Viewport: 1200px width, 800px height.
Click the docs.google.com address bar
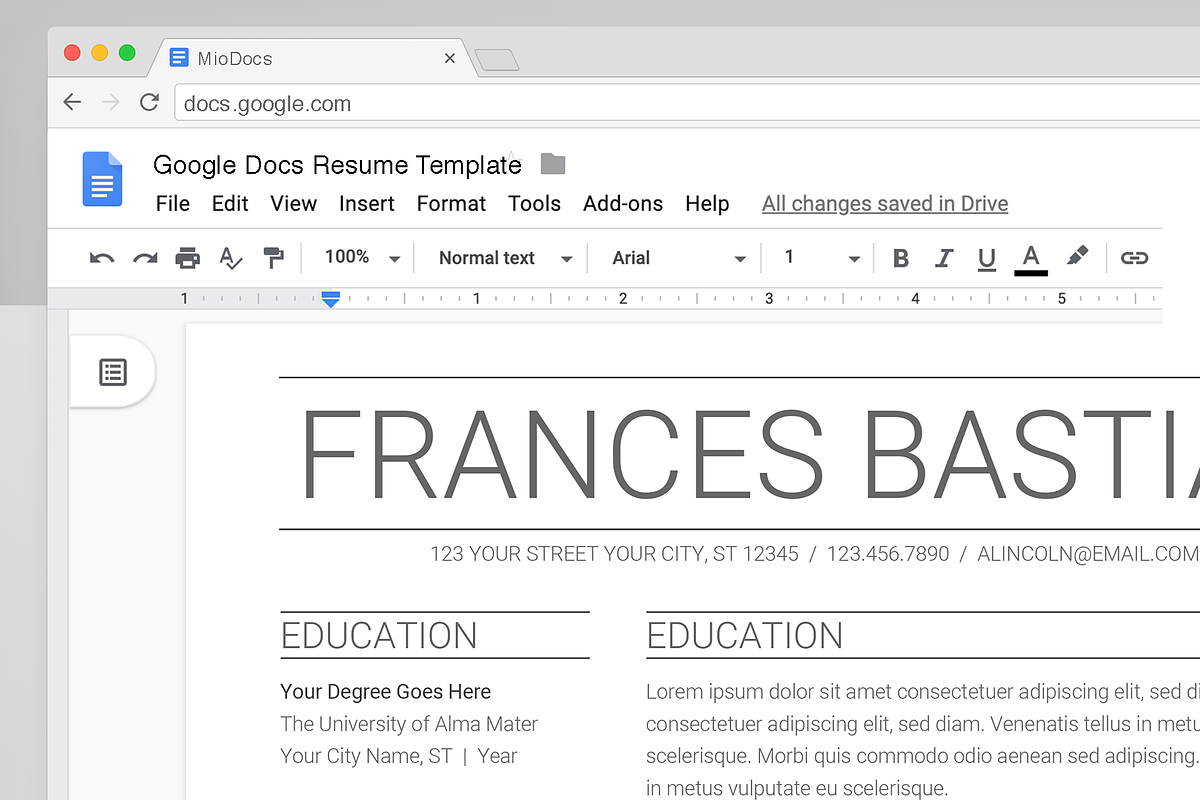pos(687,103)
